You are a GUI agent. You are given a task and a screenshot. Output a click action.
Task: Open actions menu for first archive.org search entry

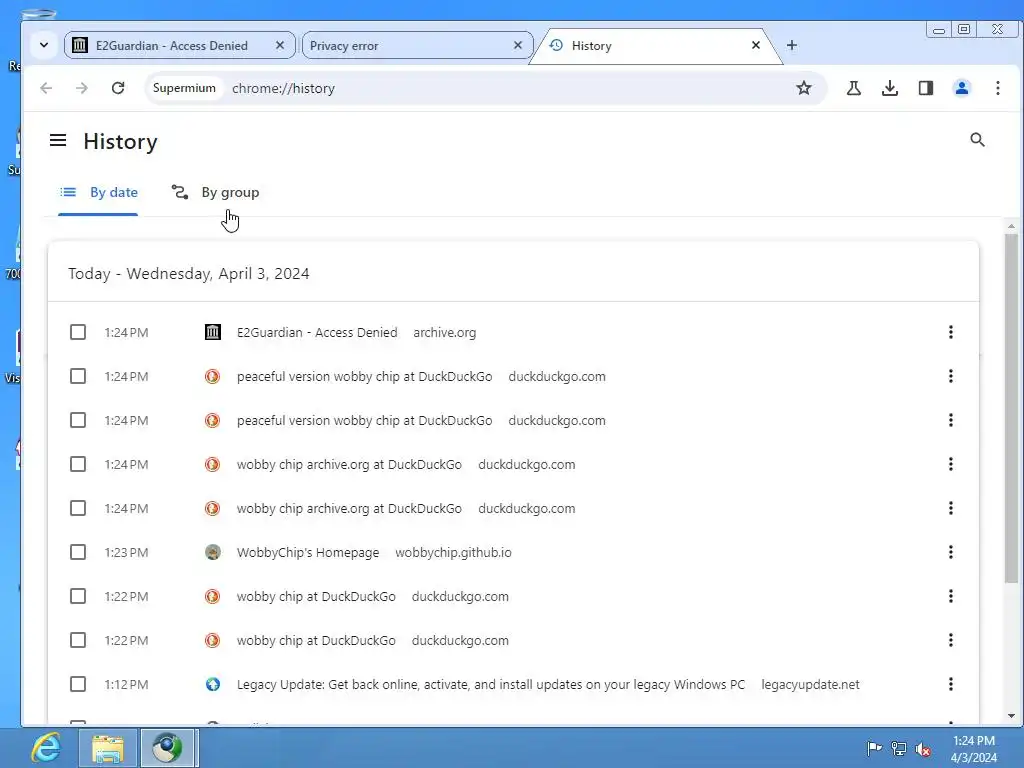[x=951, y=464]
